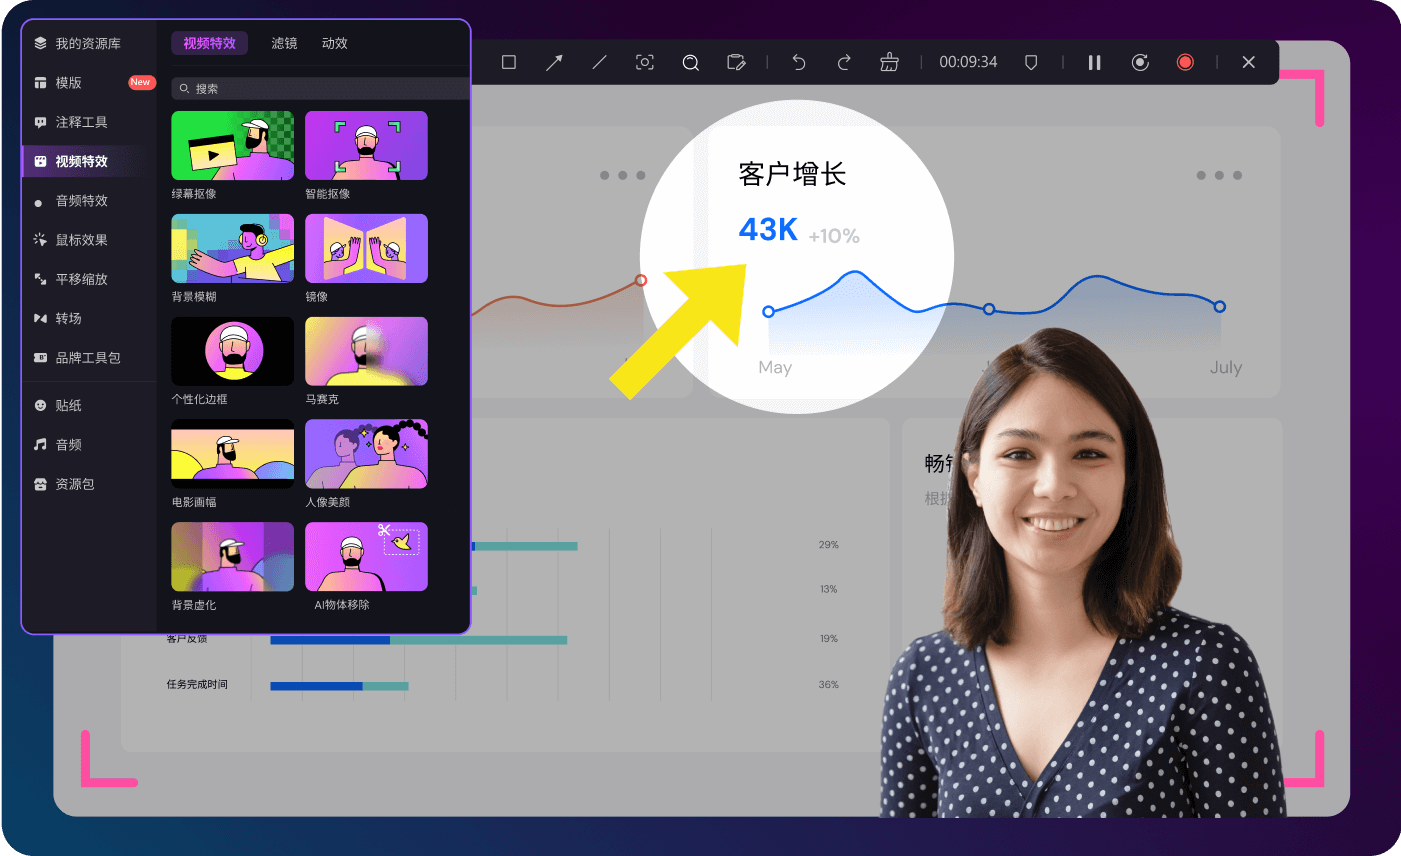The height and width of the screenshot is (856, 1401).
Task: Select the rectangle annotation tool
Action: tap(508, 62)
